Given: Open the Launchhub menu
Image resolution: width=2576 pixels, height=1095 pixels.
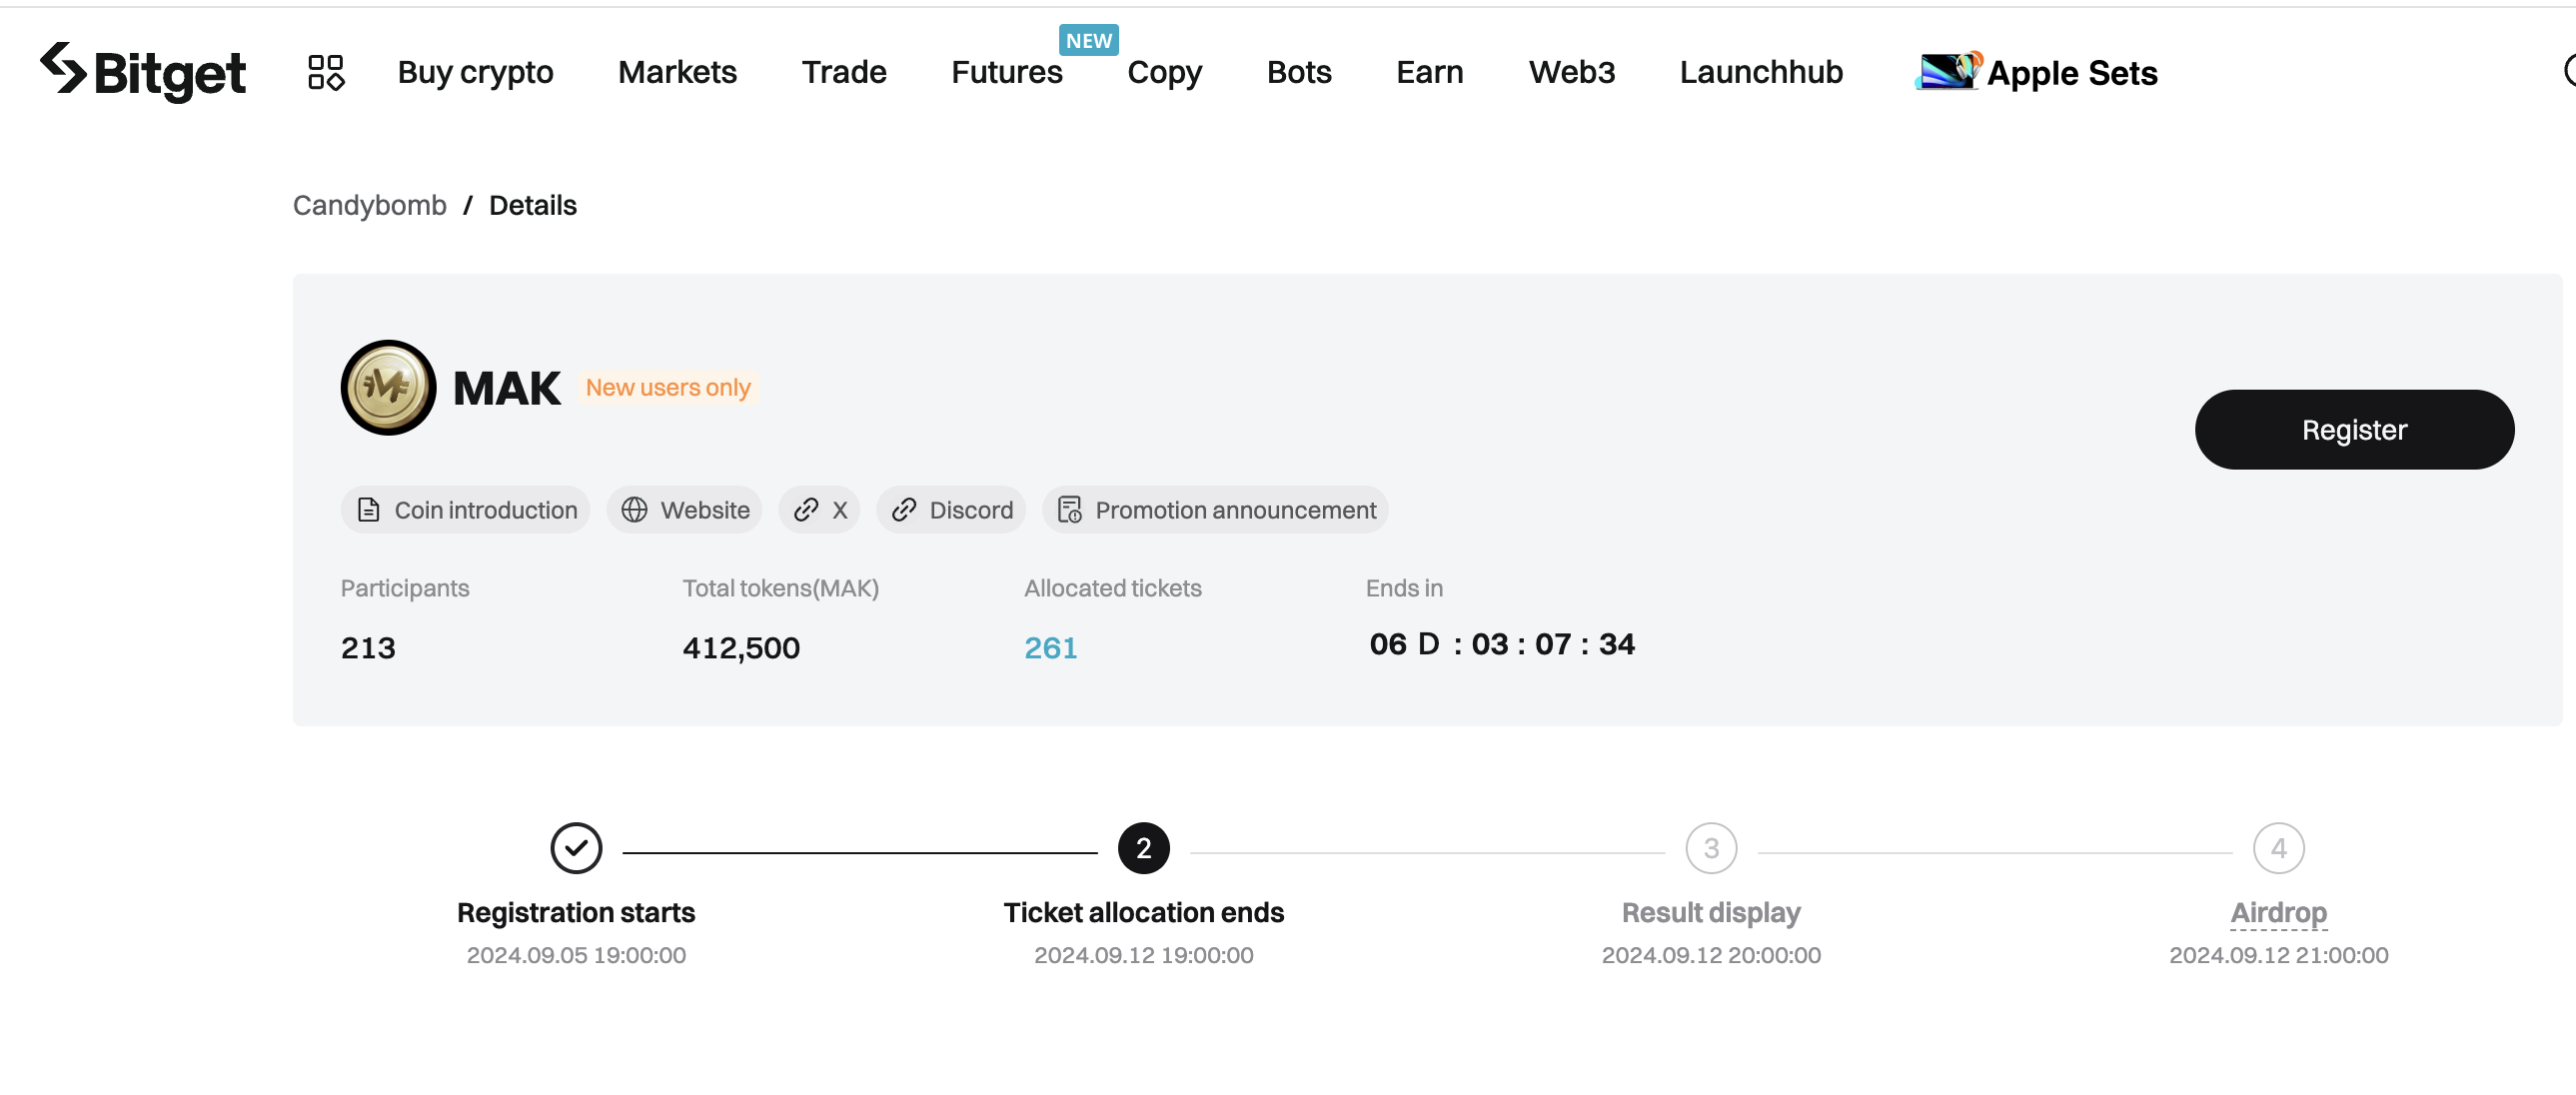Looking at the screenshot, I should [x=1760, y=72].
